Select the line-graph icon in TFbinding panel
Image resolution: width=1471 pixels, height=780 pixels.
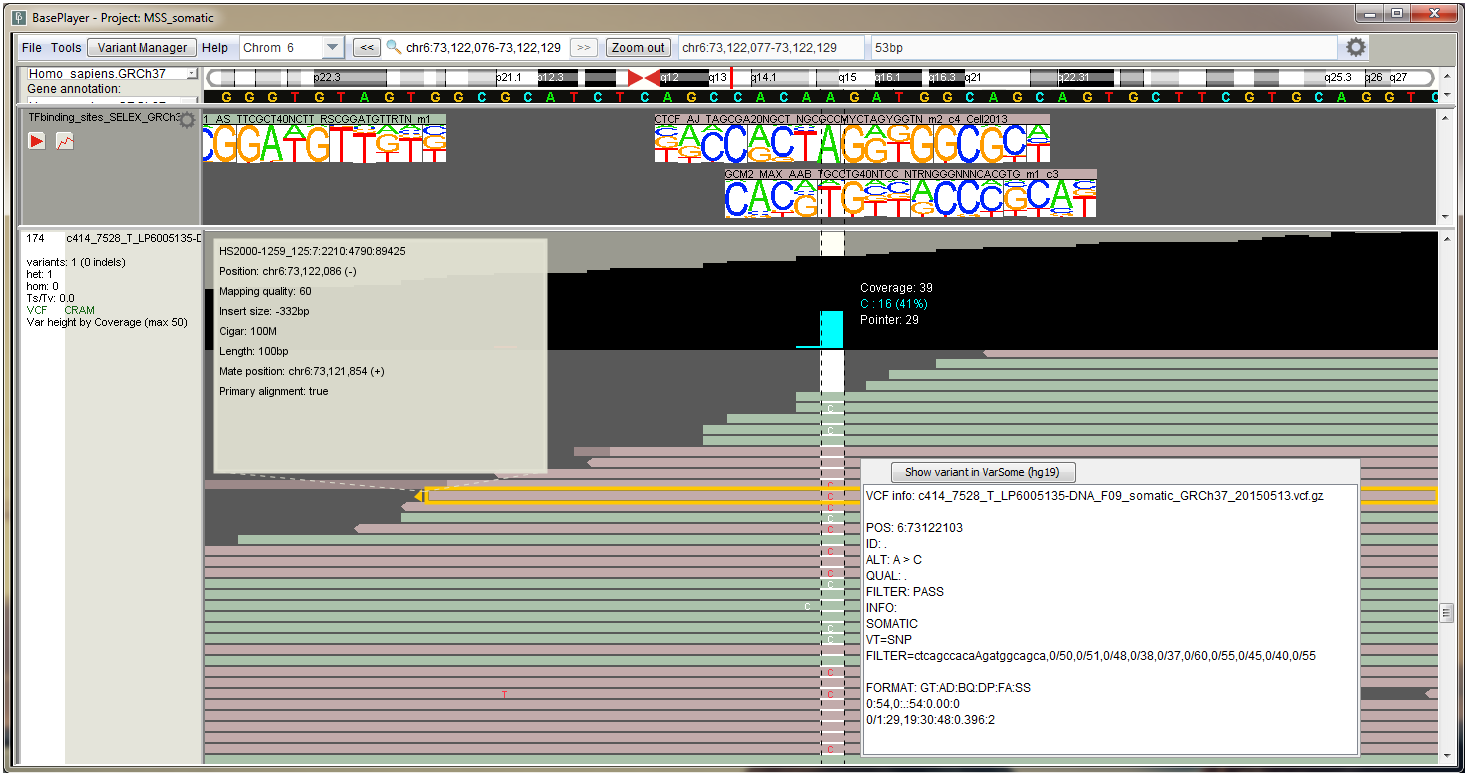tap(64, 141)
